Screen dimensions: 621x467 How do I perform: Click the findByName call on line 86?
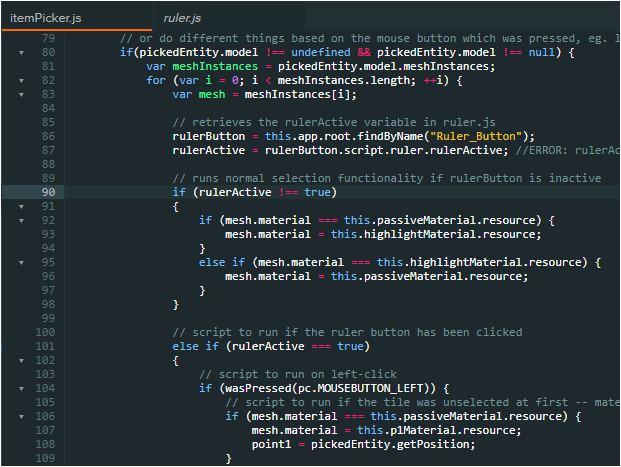[390, 137]
